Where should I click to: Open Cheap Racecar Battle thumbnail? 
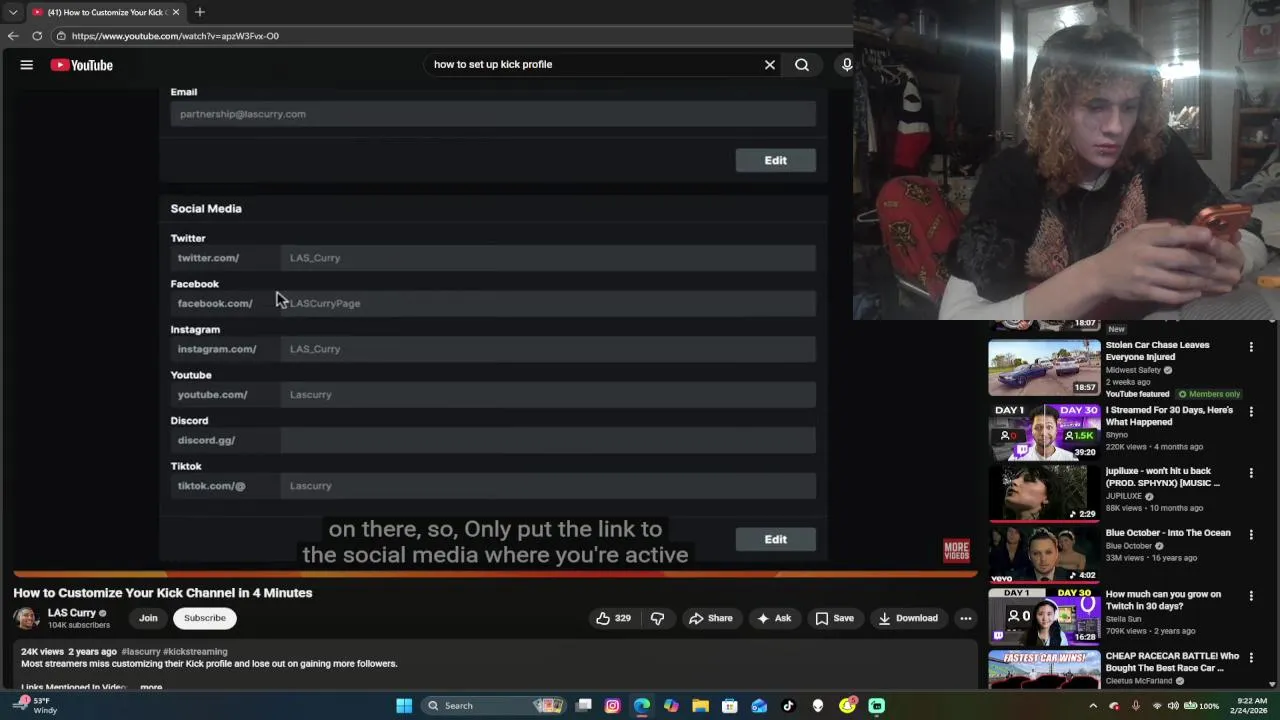pyautogui.click(x=1044, y=670)
